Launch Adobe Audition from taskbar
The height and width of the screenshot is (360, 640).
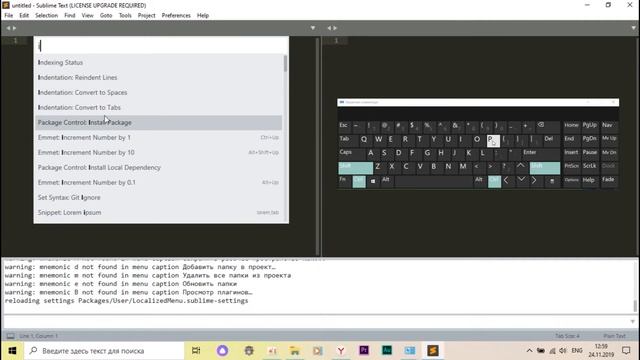pos(387,351)
